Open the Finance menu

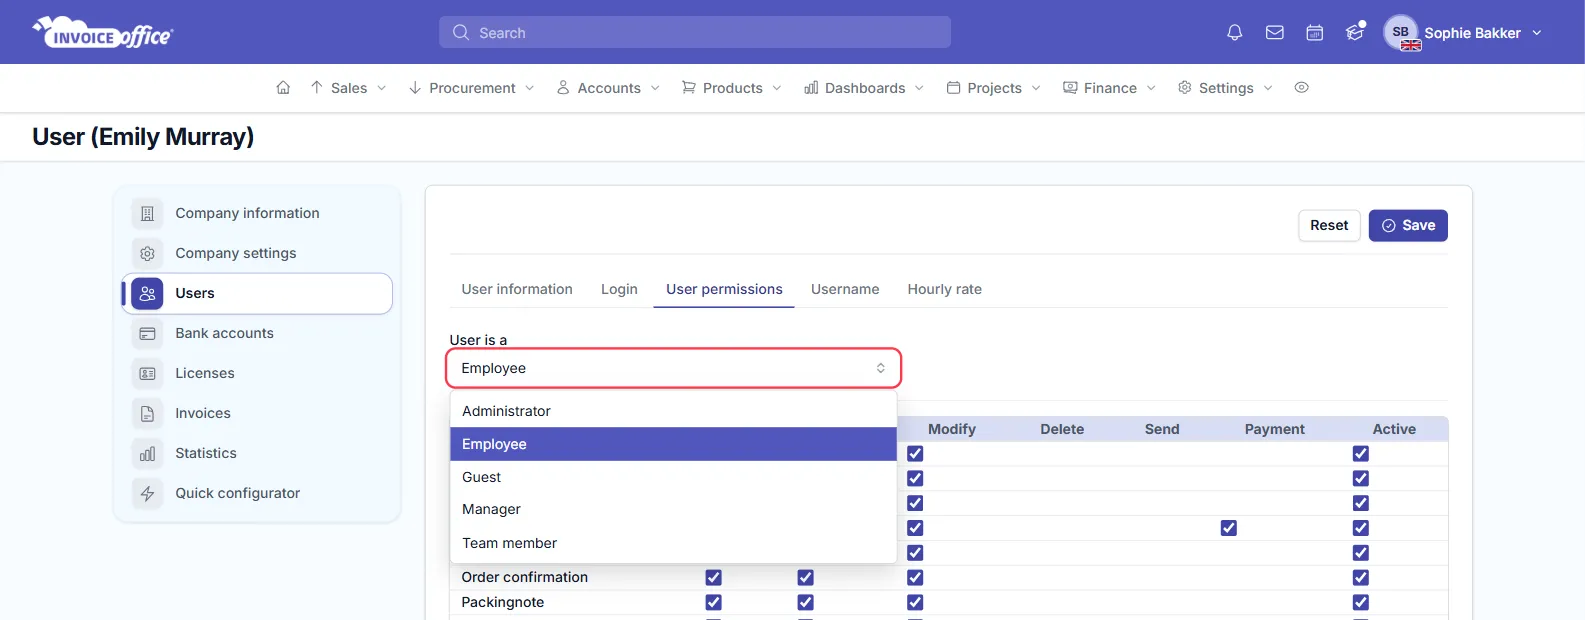tap(1109, 88)
